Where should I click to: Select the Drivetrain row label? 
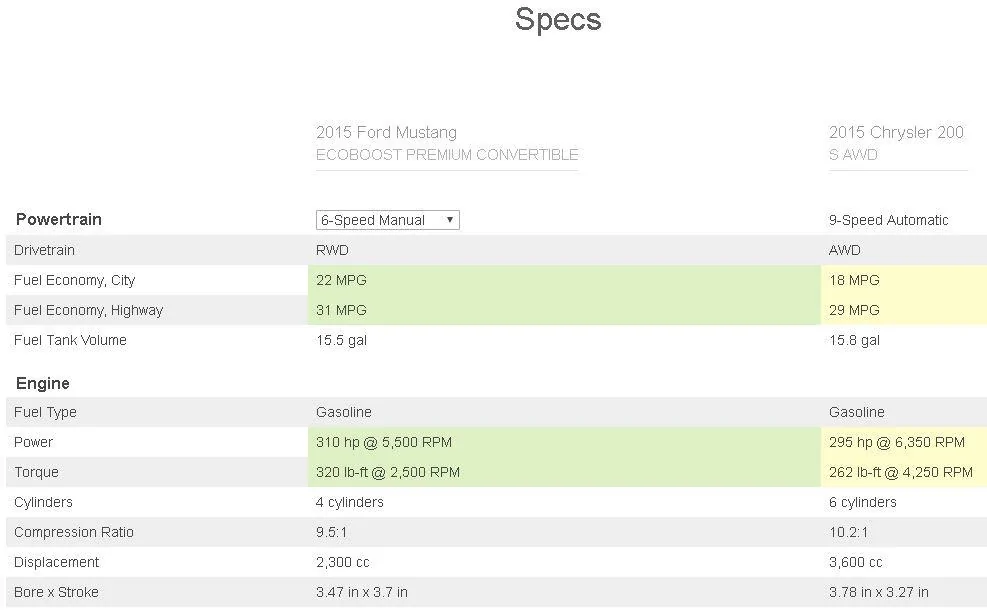tap(44, 250)
